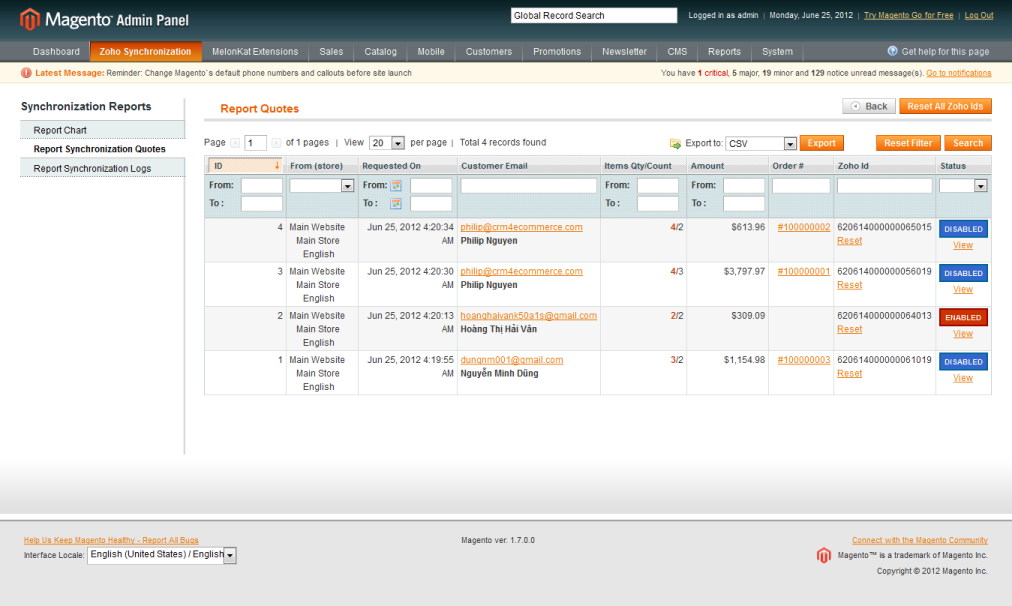
Task: Click the footer Magento logo icon
Action: [824, 555]
